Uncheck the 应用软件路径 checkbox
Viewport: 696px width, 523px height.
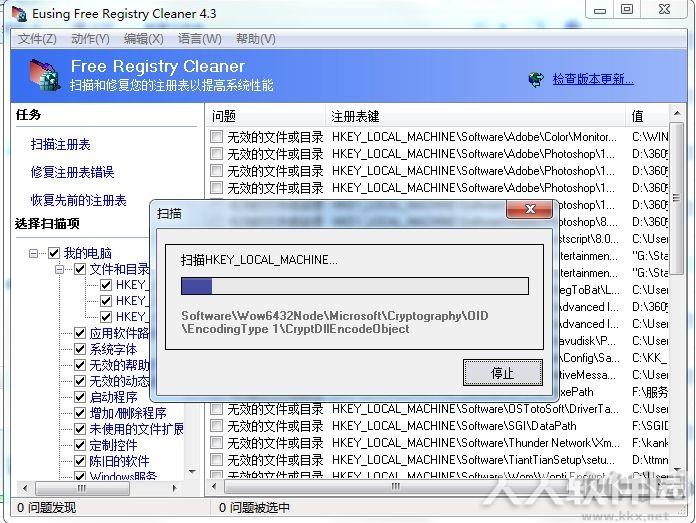click(80, 333)
